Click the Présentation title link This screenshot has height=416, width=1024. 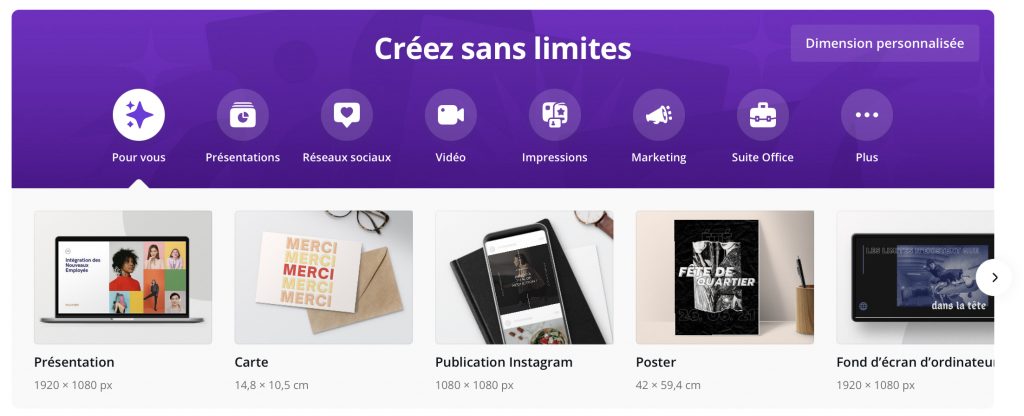[74, 362]
